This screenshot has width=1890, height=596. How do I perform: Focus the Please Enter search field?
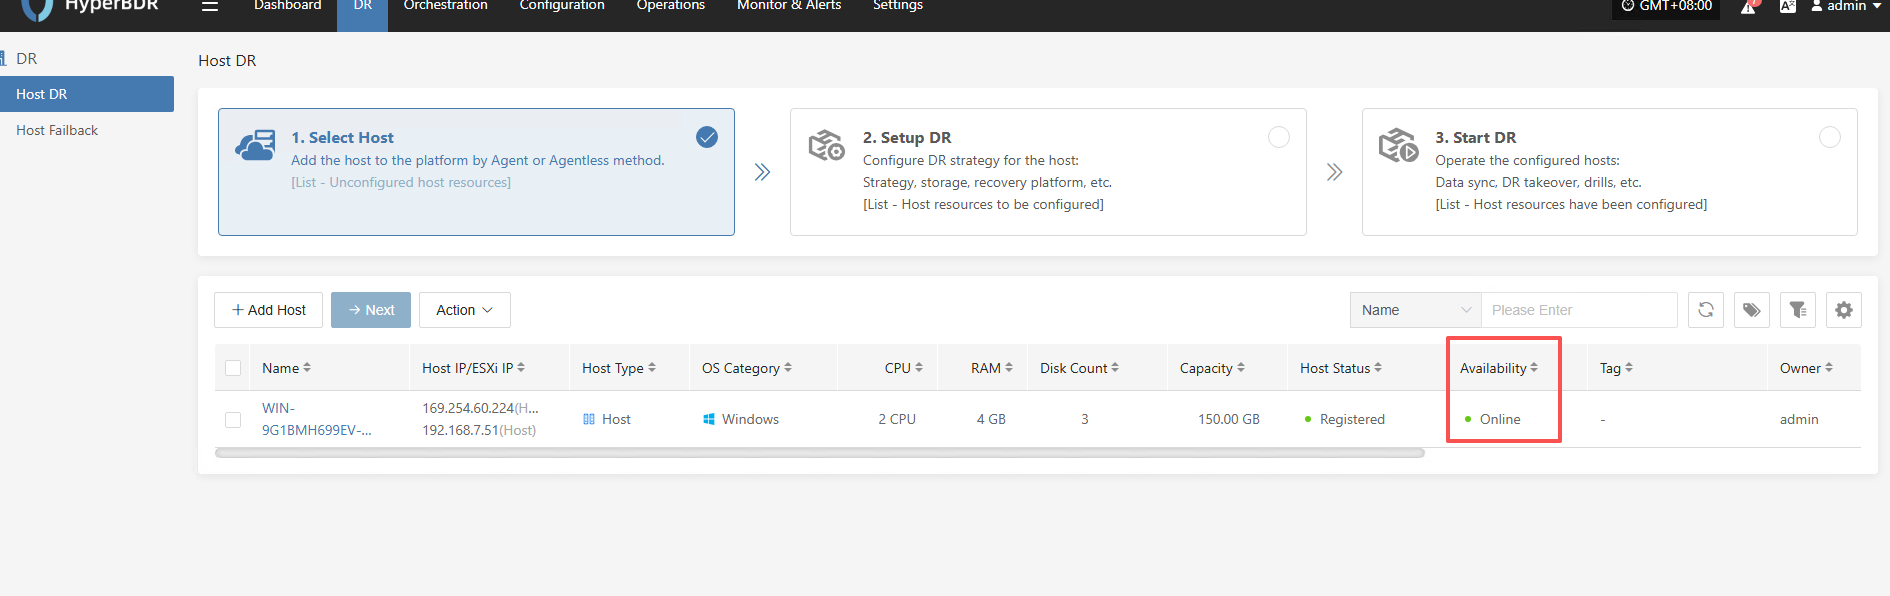click(1578, 310)
